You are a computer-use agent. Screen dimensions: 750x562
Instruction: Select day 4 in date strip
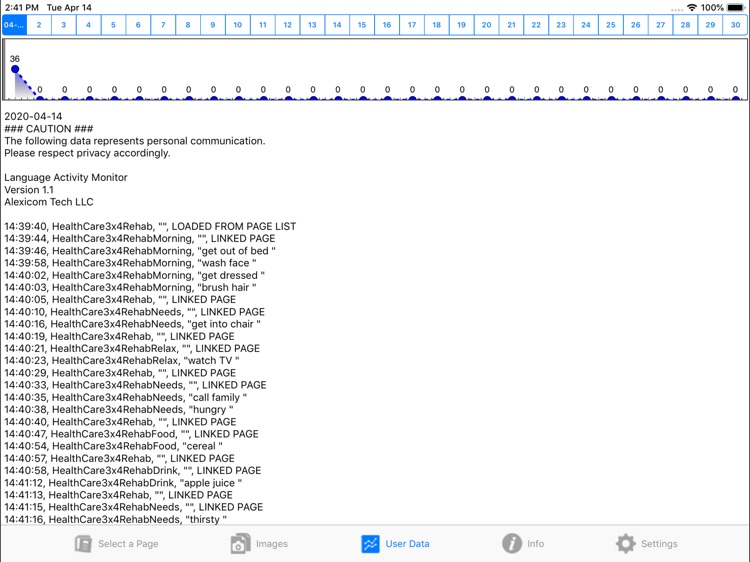[88, 25]
